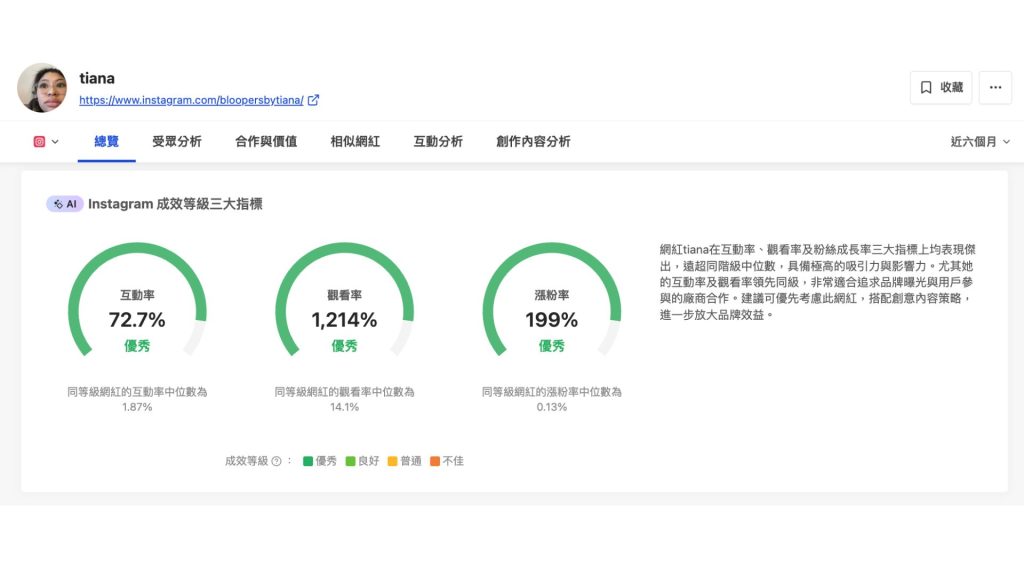Click the text '同等級網紅的觀看率中位數為'
Image resolution: width=1024 pixels, height=576 pixels.
point(344,392)
